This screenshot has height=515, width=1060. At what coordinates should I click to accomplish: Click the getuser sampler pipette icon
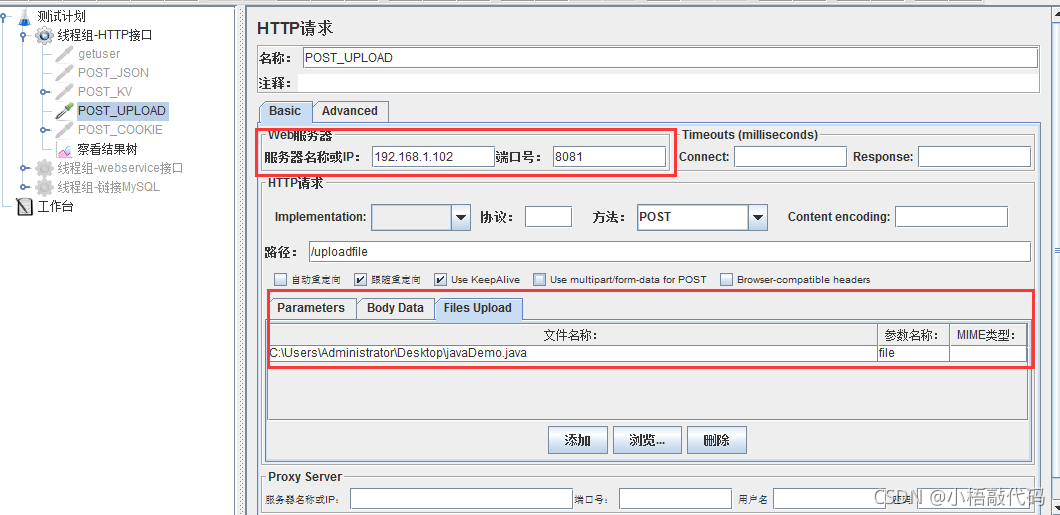64,54
